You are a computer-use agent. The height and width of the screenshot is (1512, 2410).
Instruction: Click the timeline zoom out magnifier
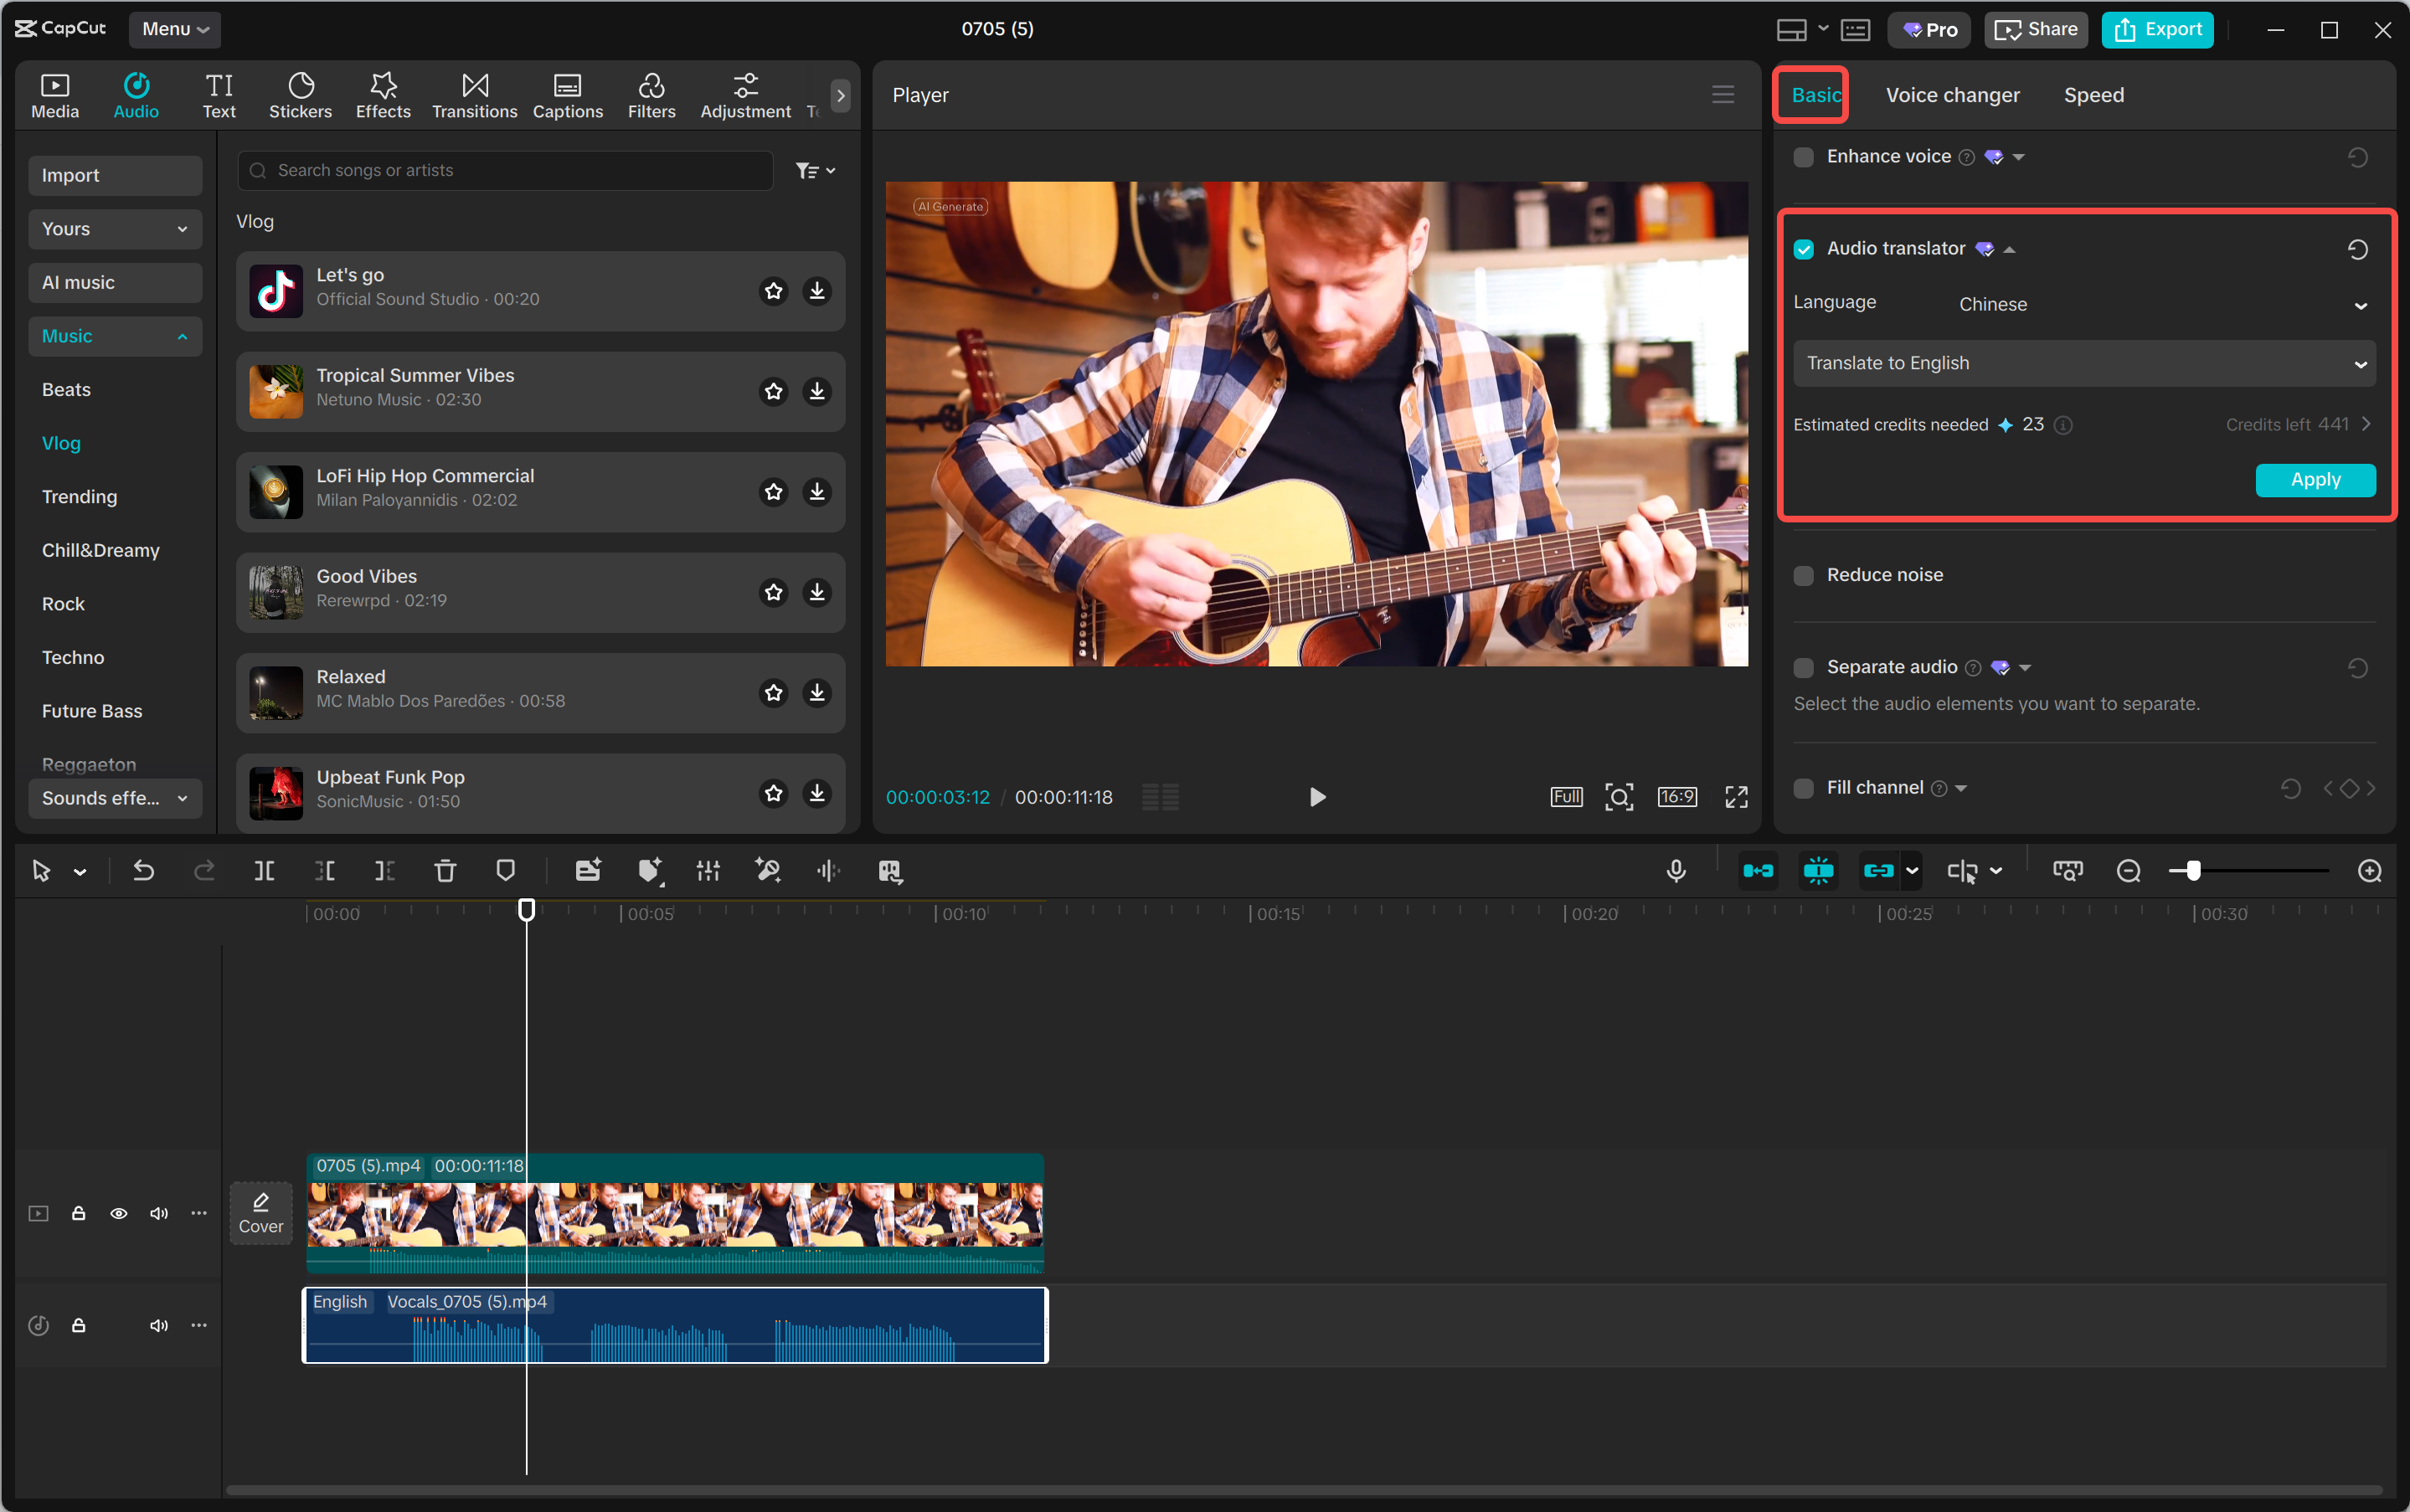click(2128, 871)
